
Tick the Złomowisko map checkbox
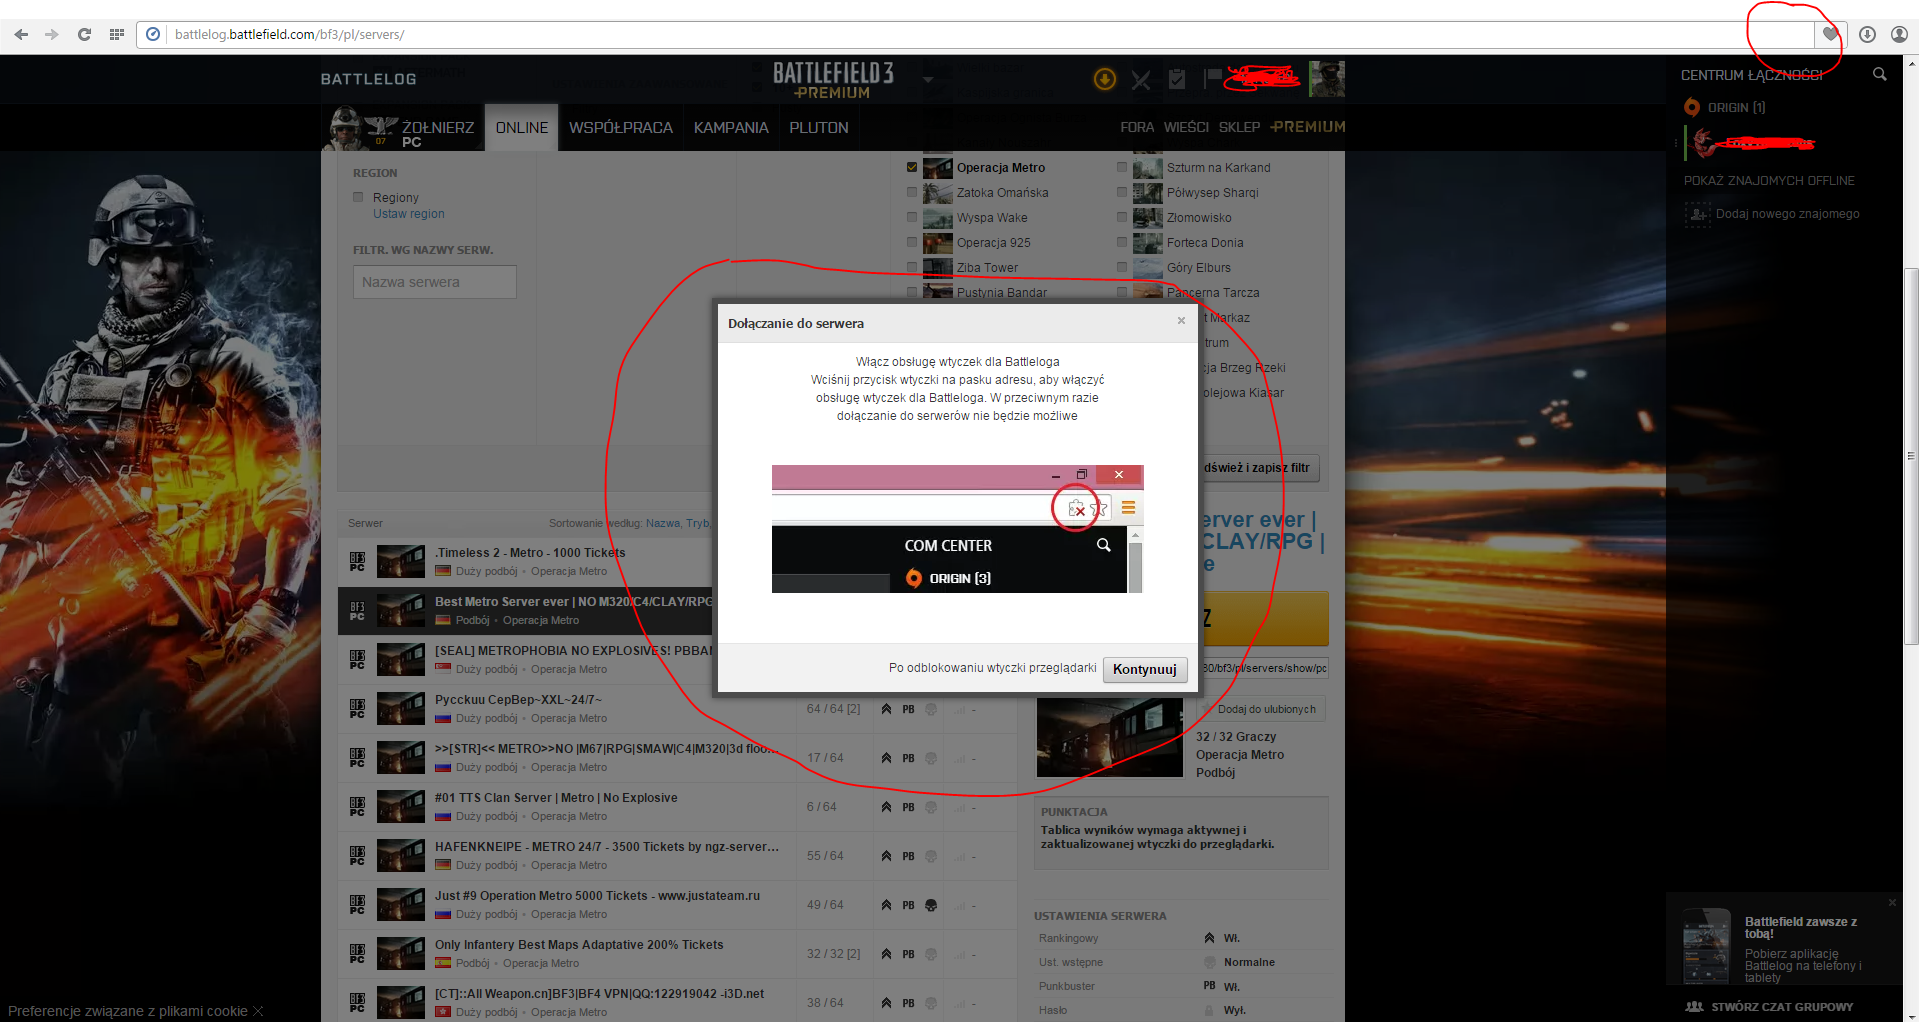[1122, 217]
